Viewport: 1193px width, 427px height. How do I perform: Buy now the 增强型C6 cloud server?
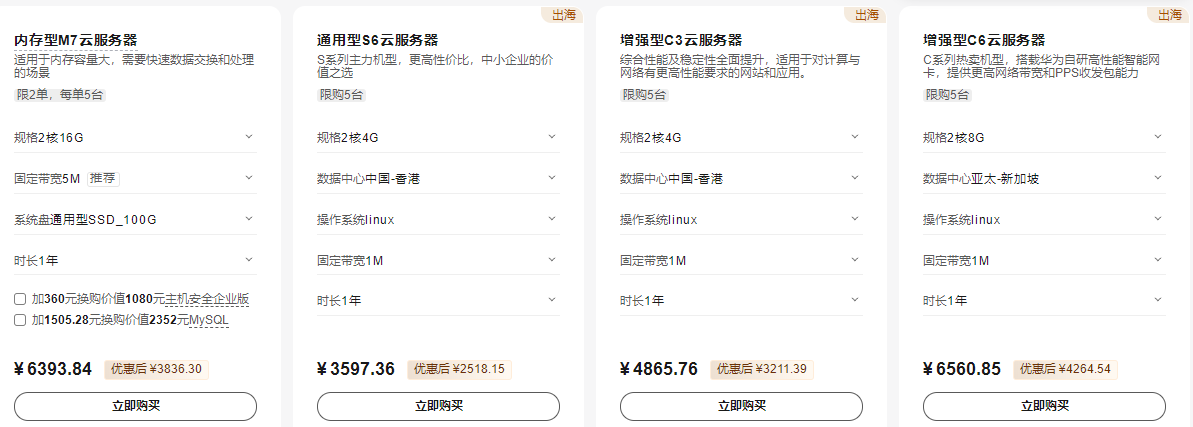click(1044, 406)
